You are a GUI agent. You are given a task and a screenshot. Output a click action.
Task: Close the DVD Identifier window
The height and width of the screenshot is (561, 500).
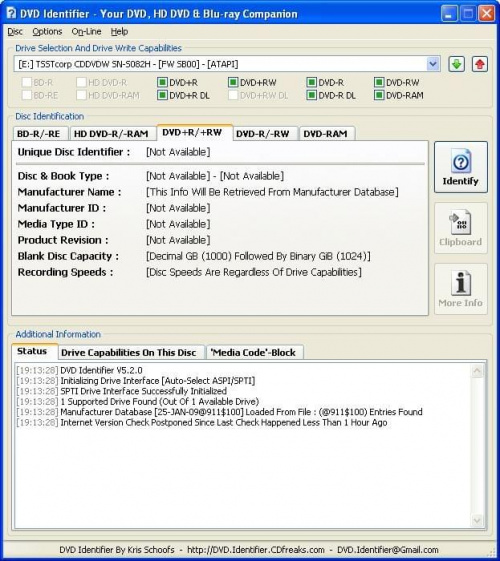(487, 14)
